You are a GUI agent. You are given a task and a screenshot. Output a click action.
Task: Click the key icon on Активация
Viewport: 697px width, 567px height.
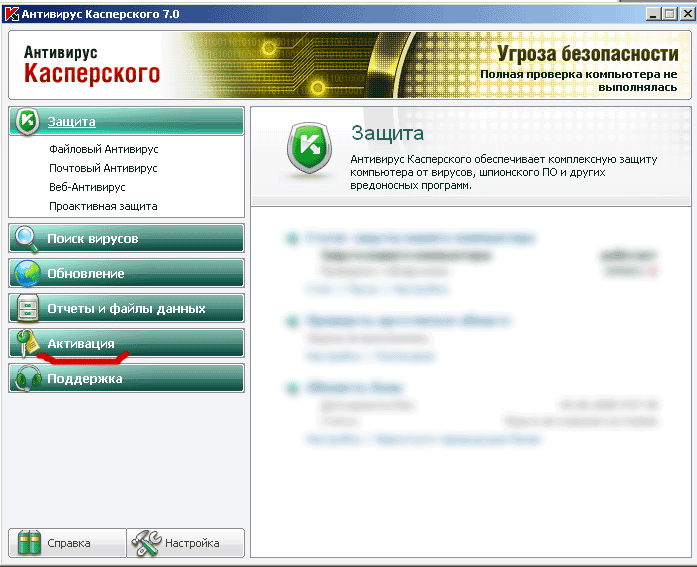28,343
